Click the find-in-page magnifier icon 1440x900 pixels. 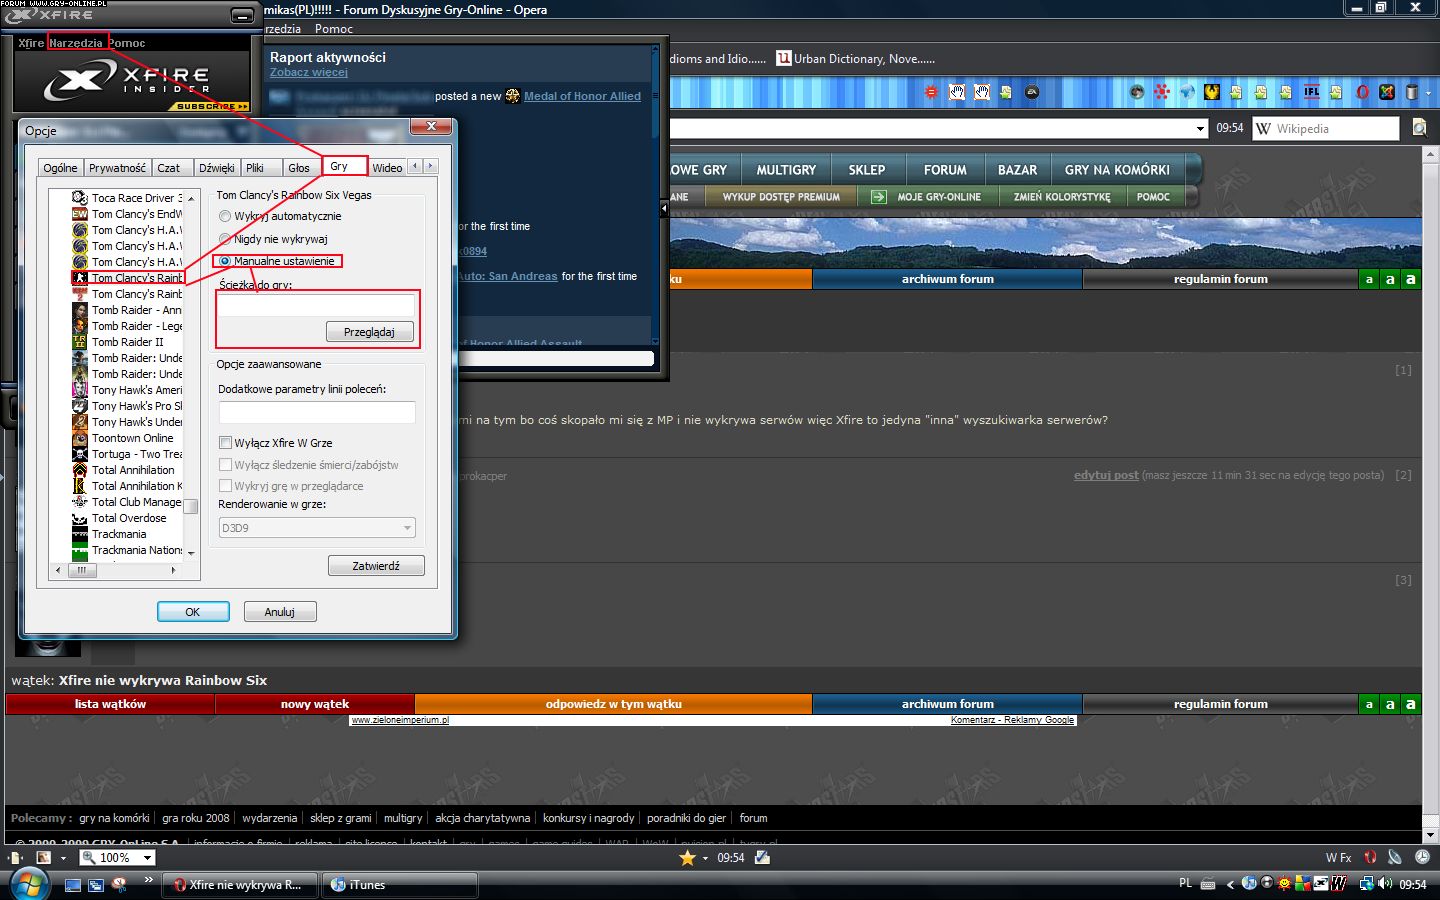click(x=1419, y=128)
